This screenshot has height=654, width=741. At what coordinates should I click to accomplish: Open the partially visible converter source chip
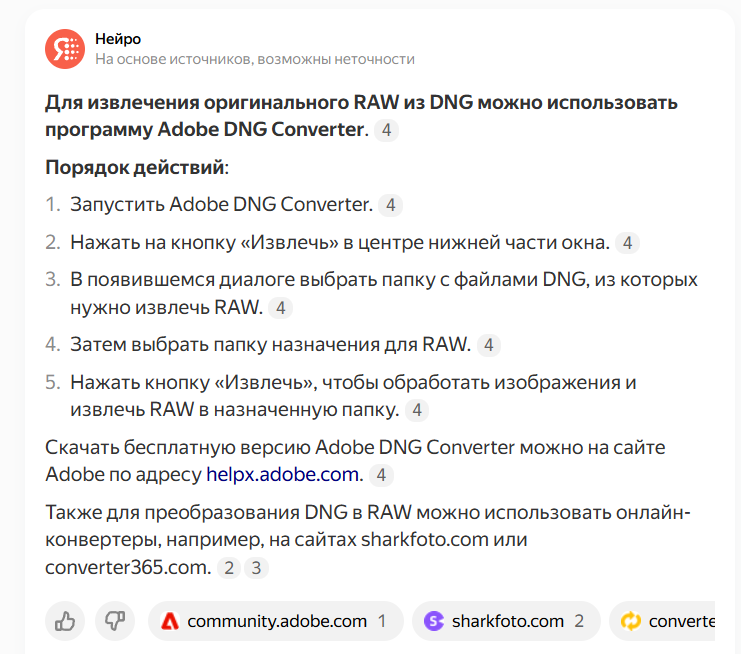pos(663,620)
